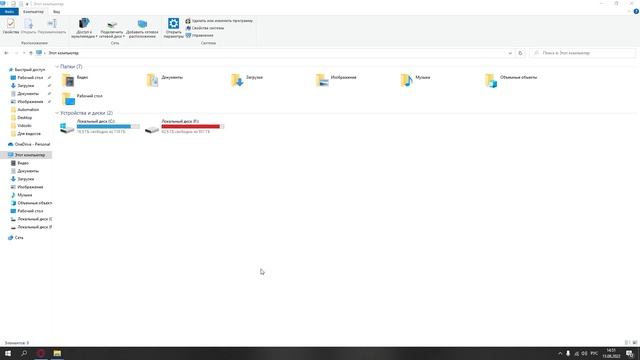Open the Windows Start menu

(8, 353)
